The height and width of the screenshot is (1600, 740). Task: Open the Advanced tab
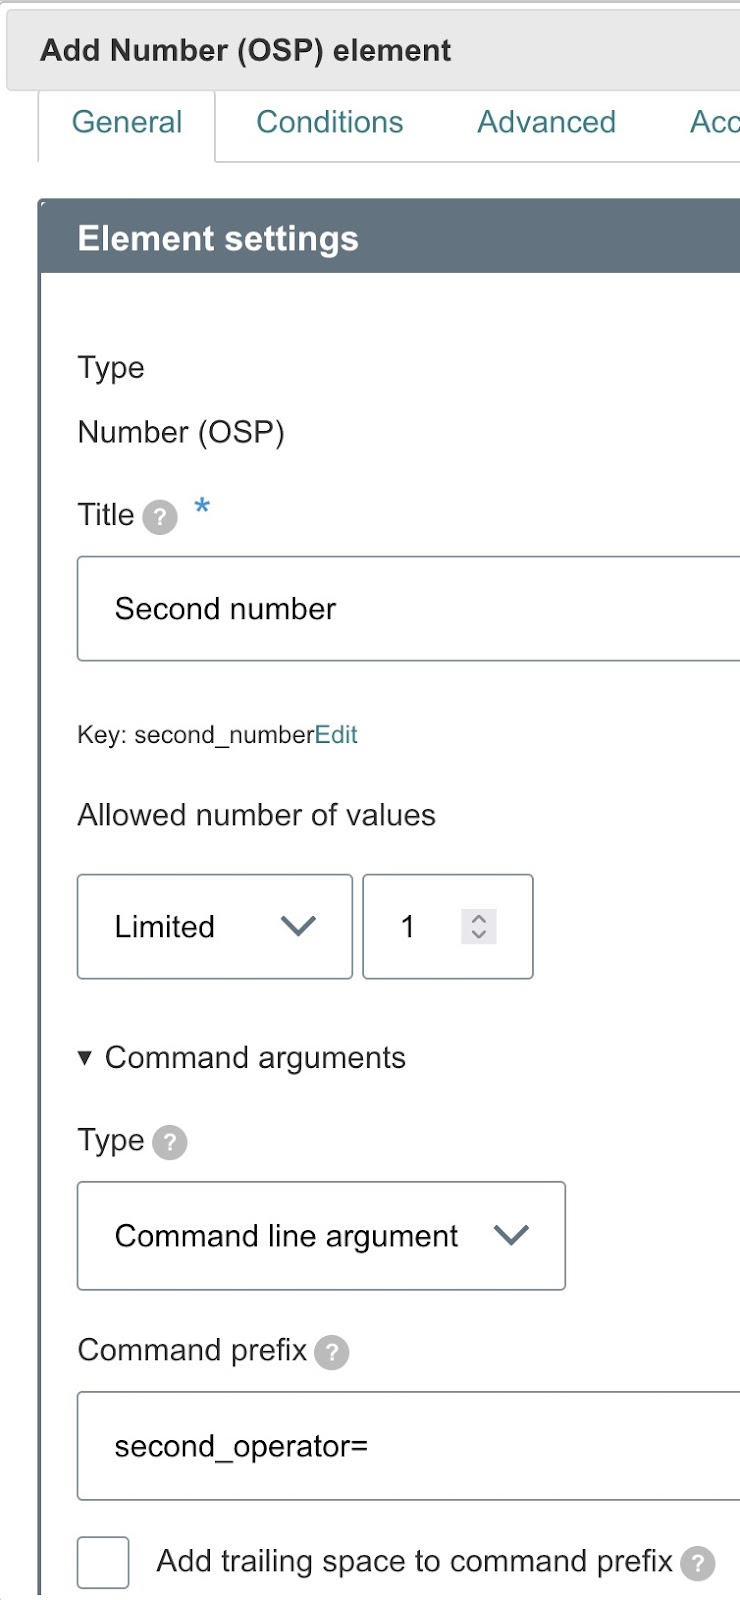click(546, 123)
